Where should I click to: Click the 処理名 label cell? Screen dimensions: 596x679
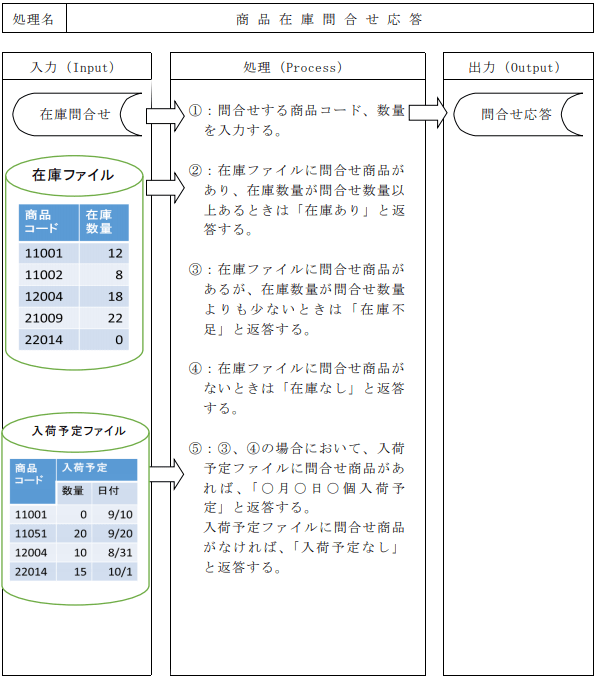click(34, 19)
